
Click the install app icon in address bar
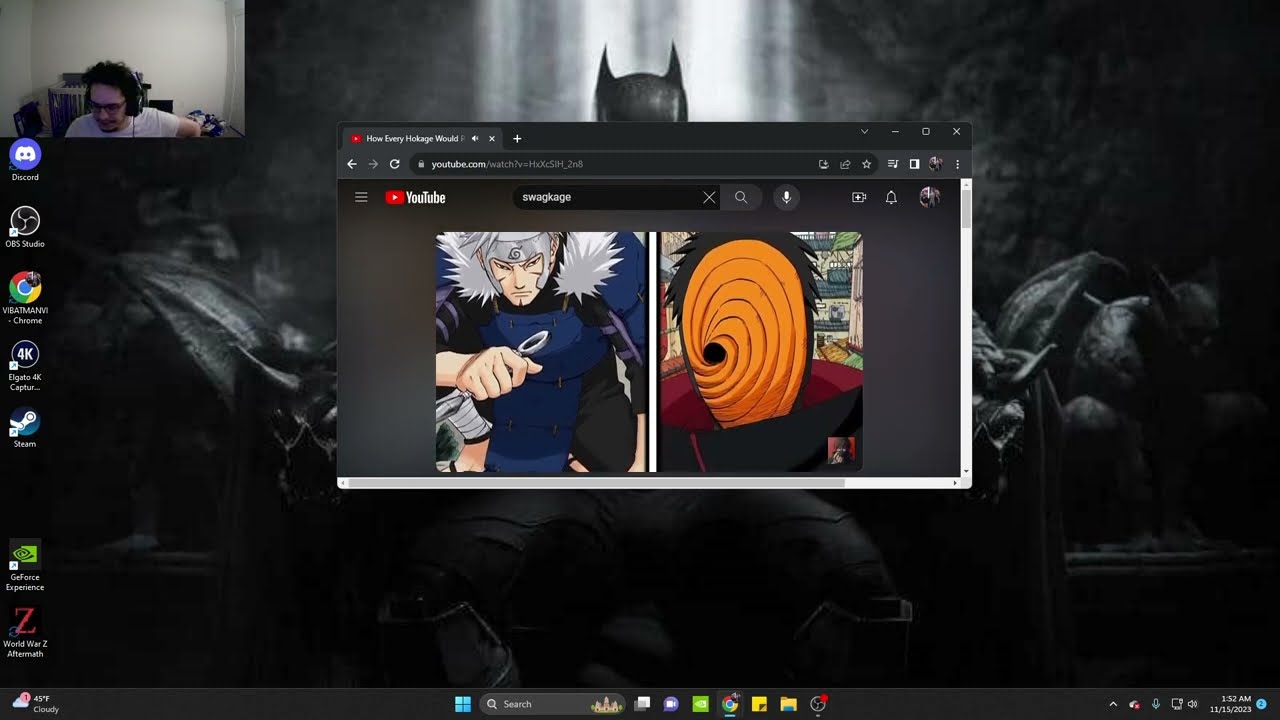(x=823, y=164)
